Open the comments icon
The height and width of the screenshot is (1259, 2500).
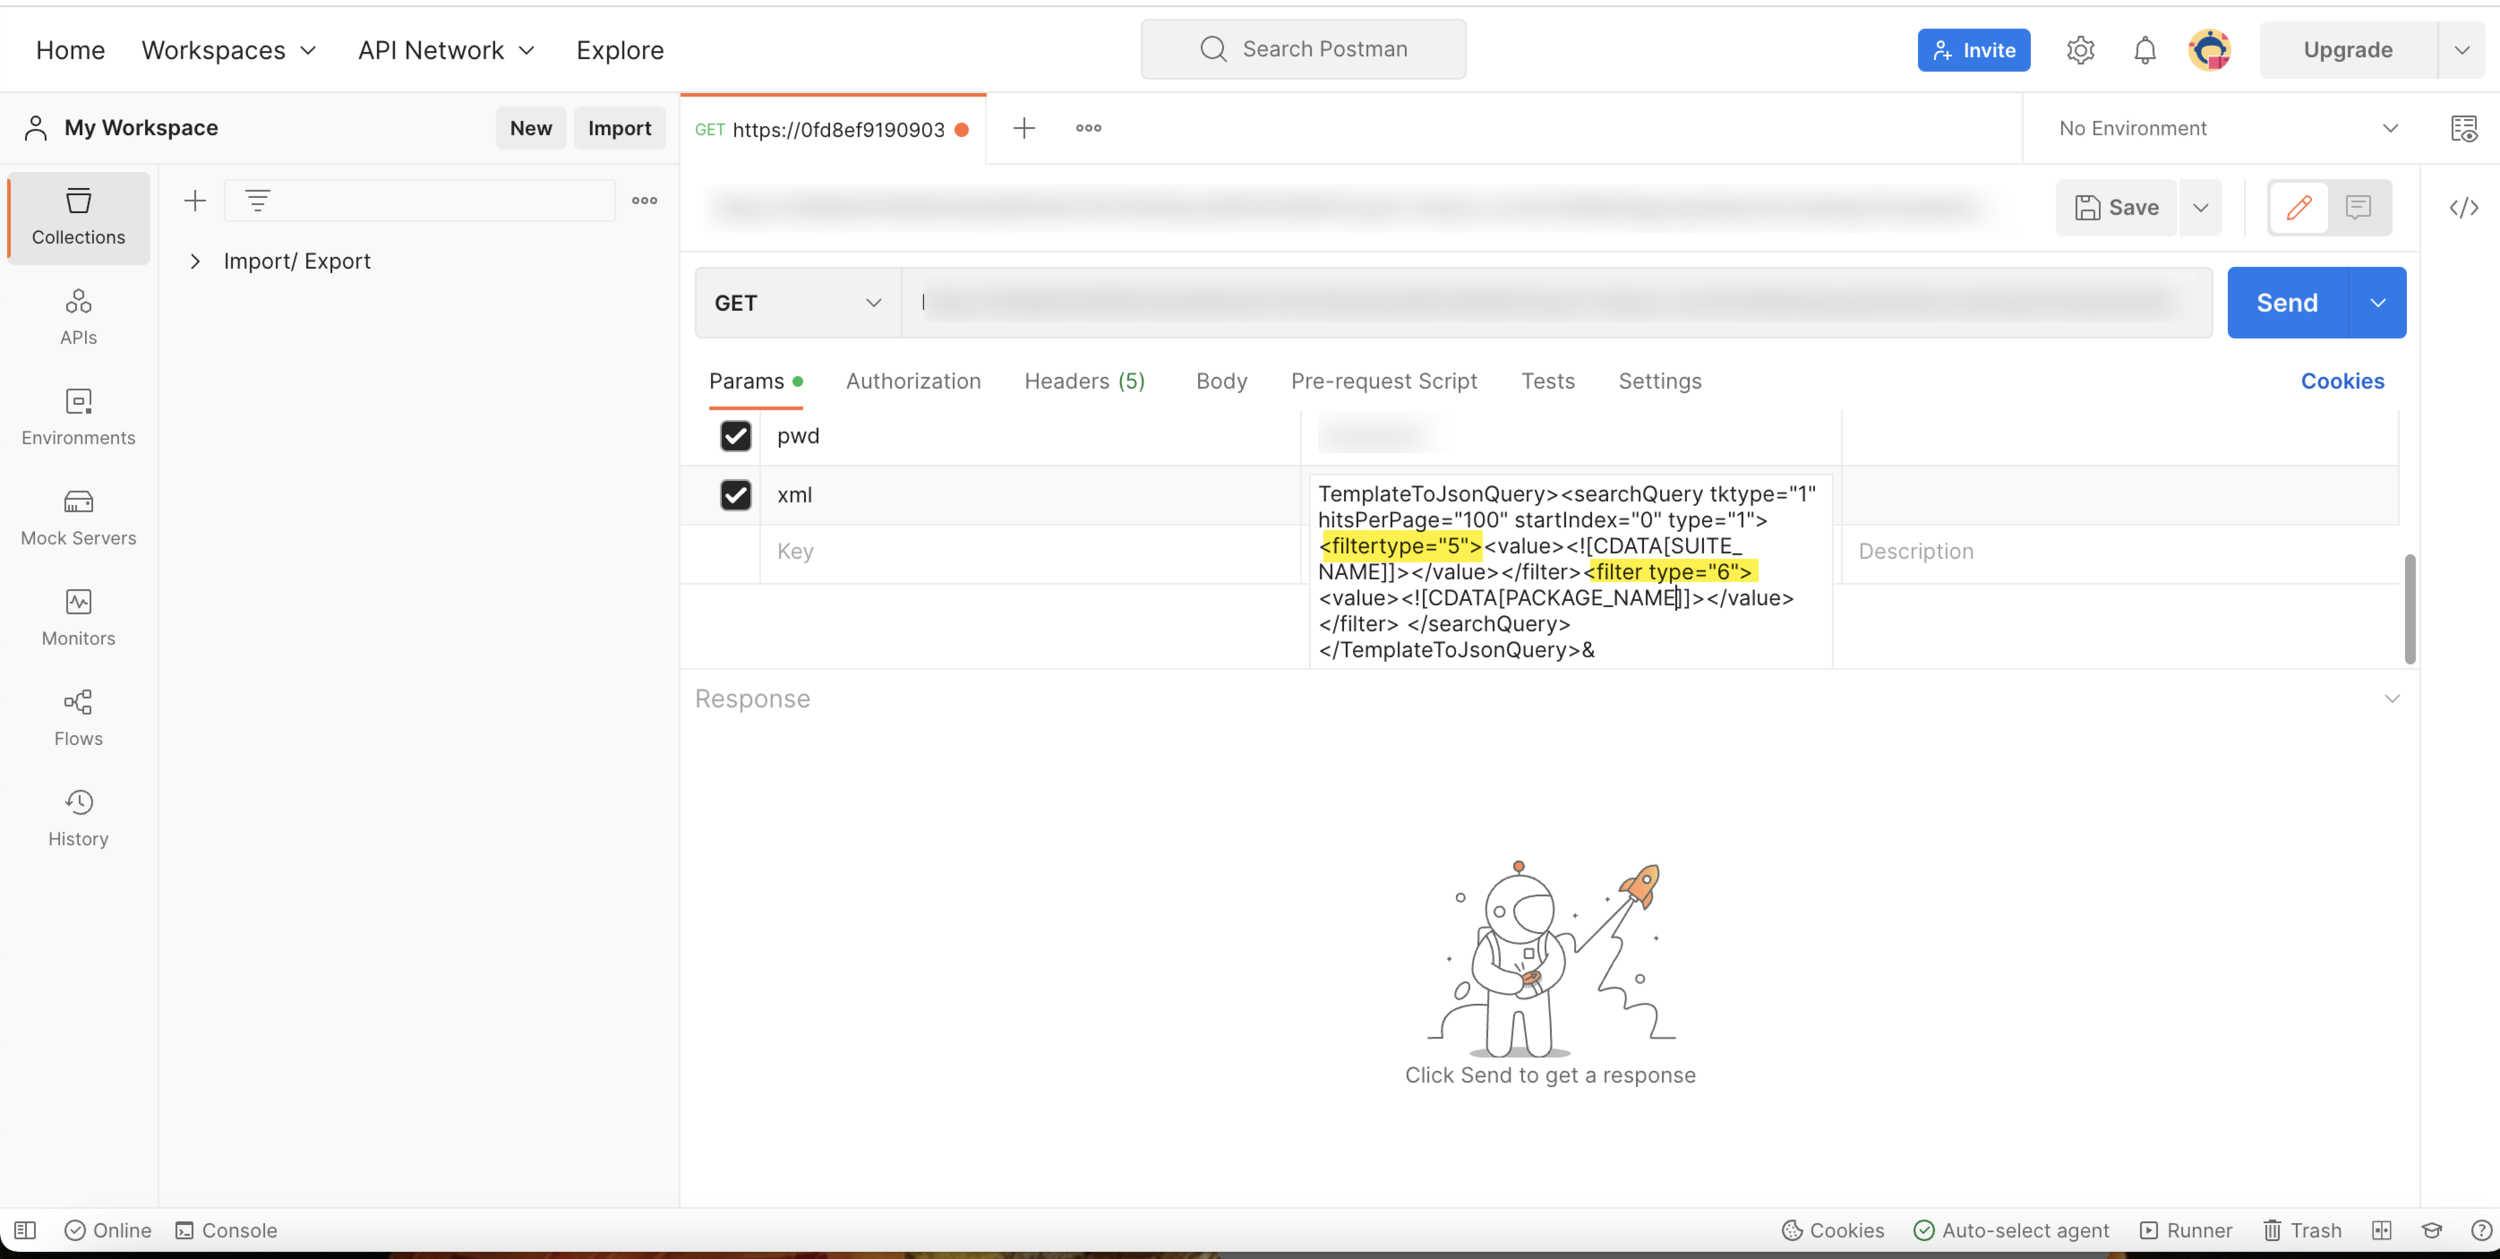[2358, 208]
